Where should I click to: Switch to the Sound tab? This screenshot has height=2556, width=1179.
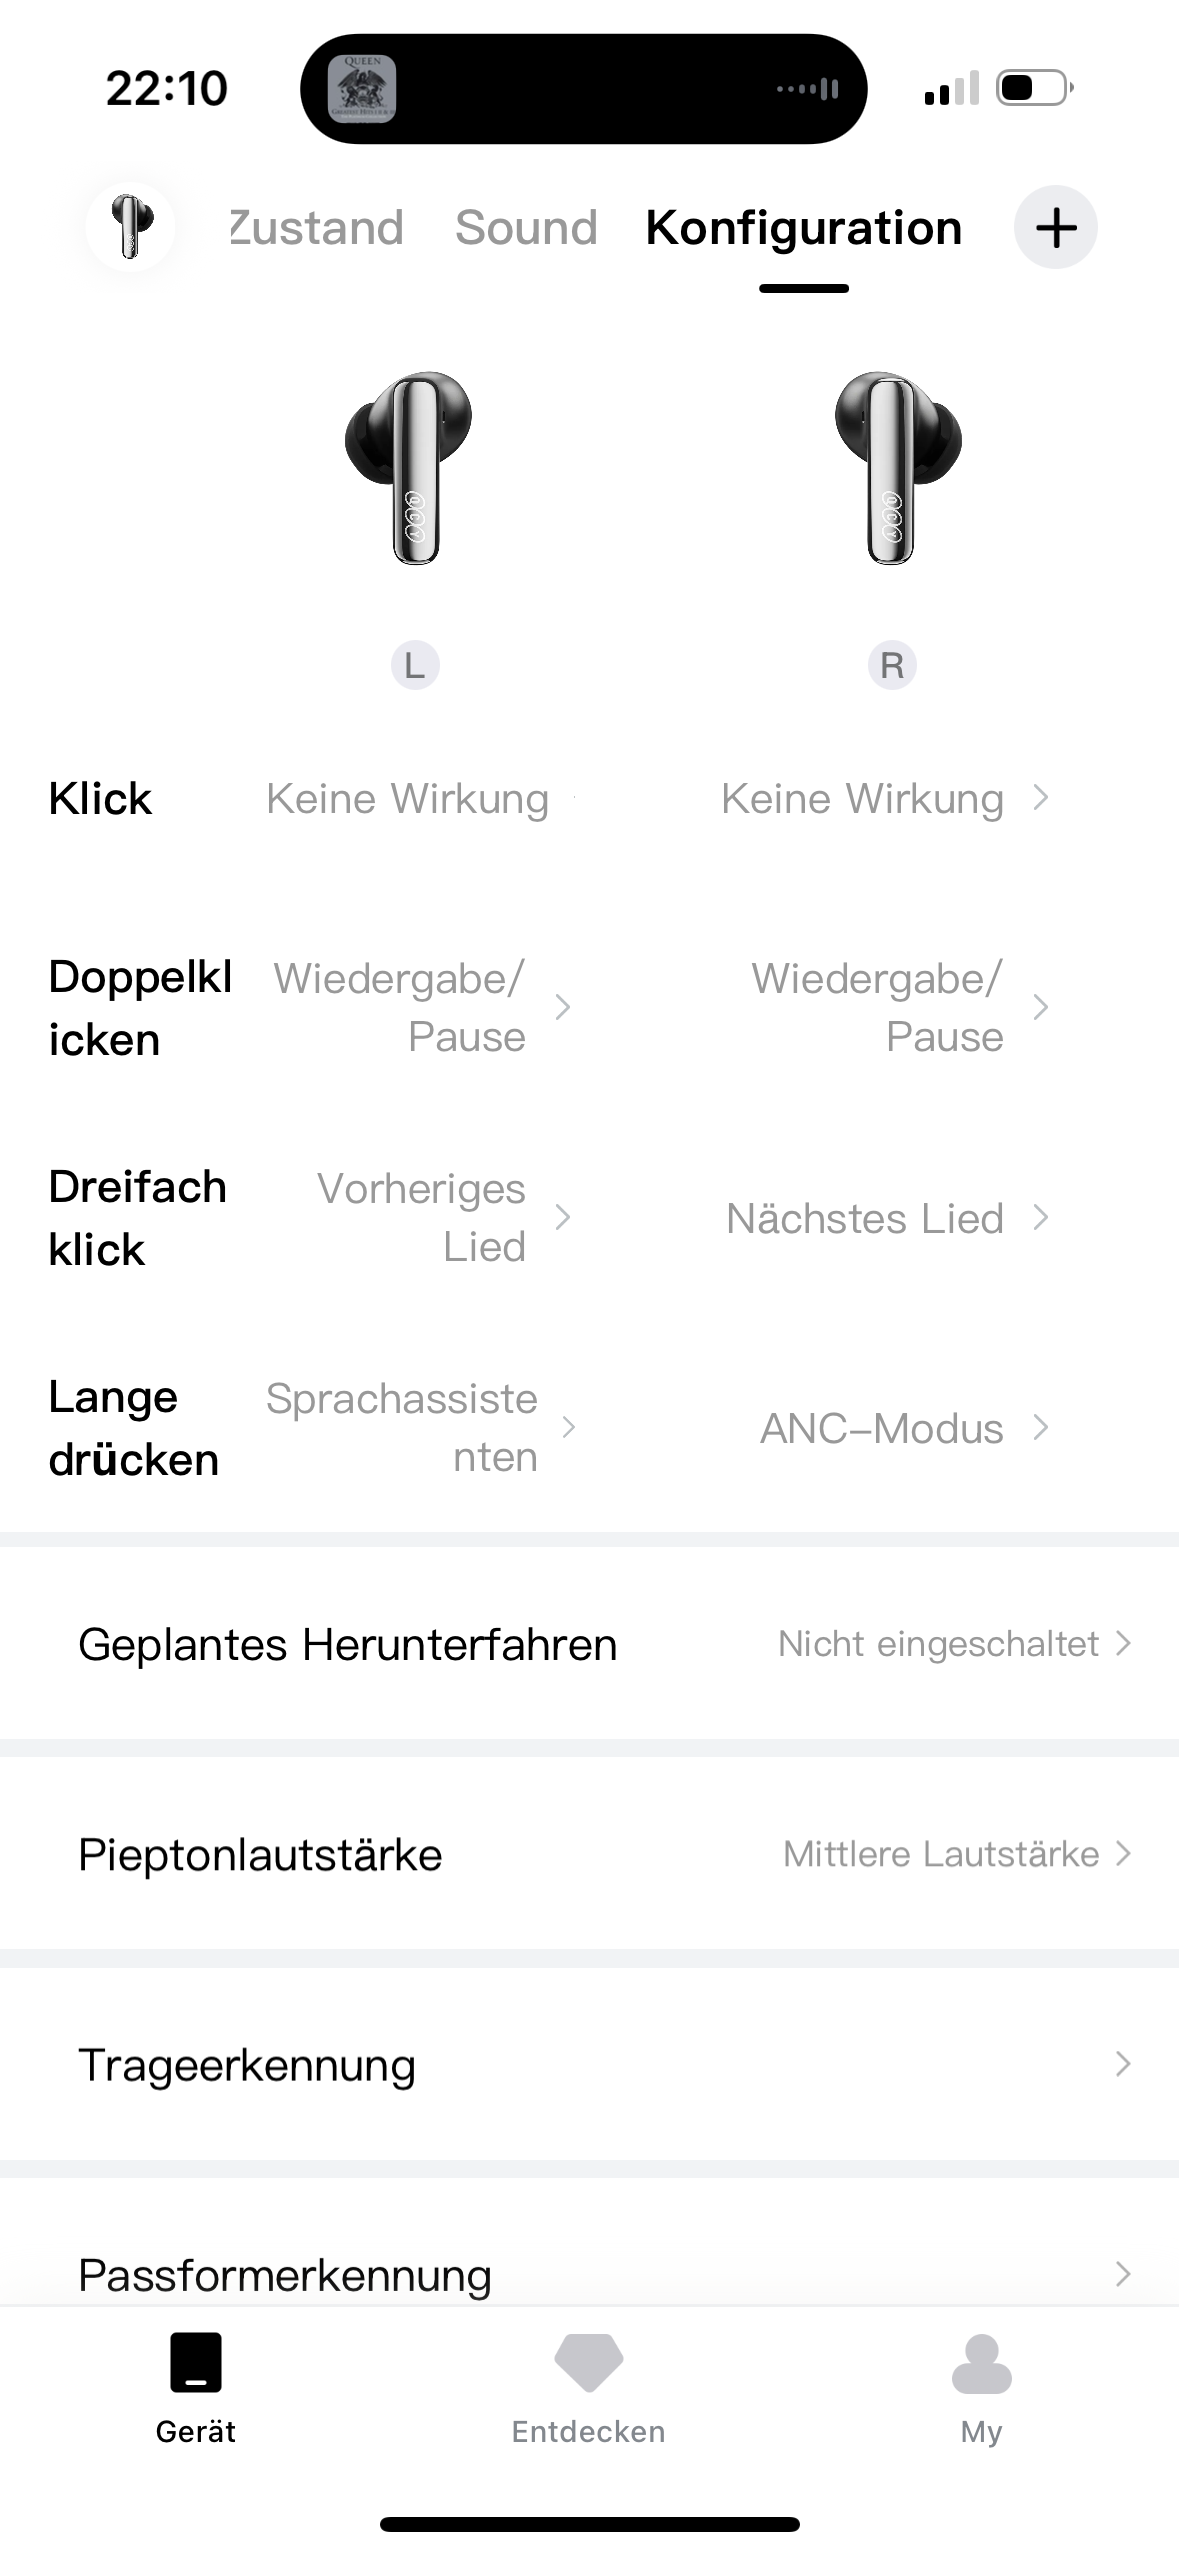pyautogui.click(x=526, y=228)
